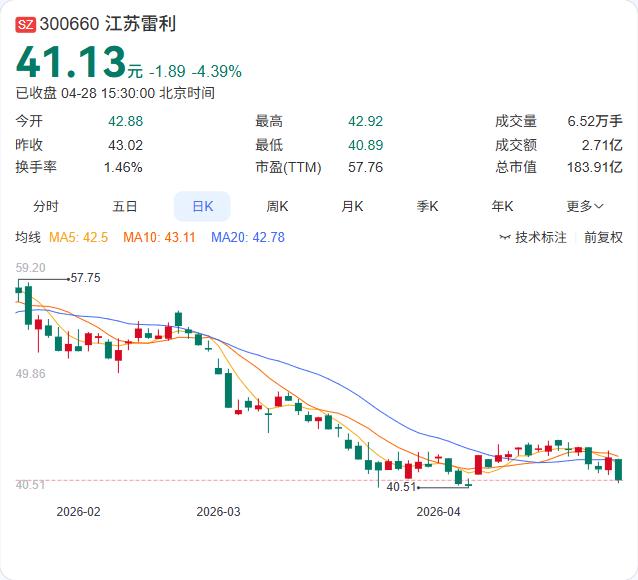The image size is (638, 580).
Task: Click the tall green candle below 57.75
Action: 28,305
